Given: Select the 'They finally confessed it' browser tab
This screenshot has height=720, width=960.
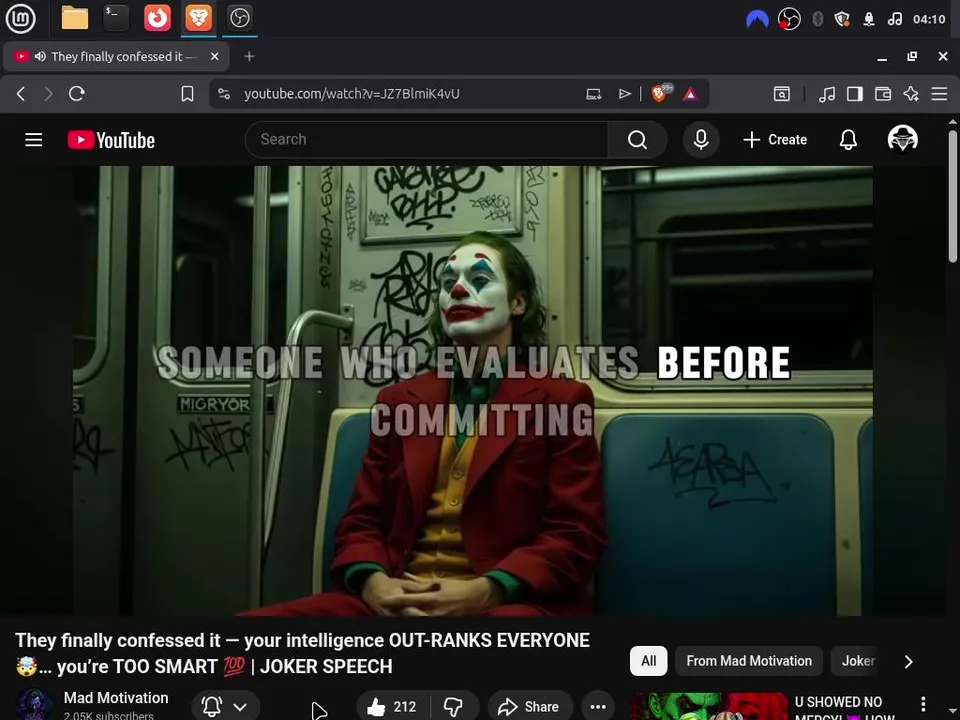Looking at the screenshot, I should tap(116, 56).
